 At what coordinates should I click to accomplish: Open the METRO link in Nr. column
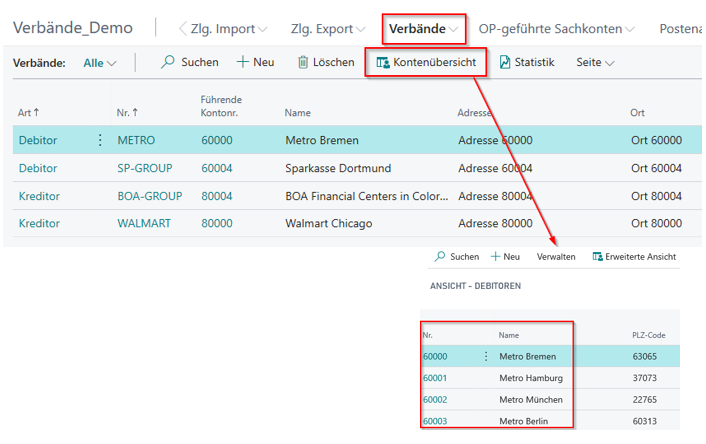click(x=136, y=140)
